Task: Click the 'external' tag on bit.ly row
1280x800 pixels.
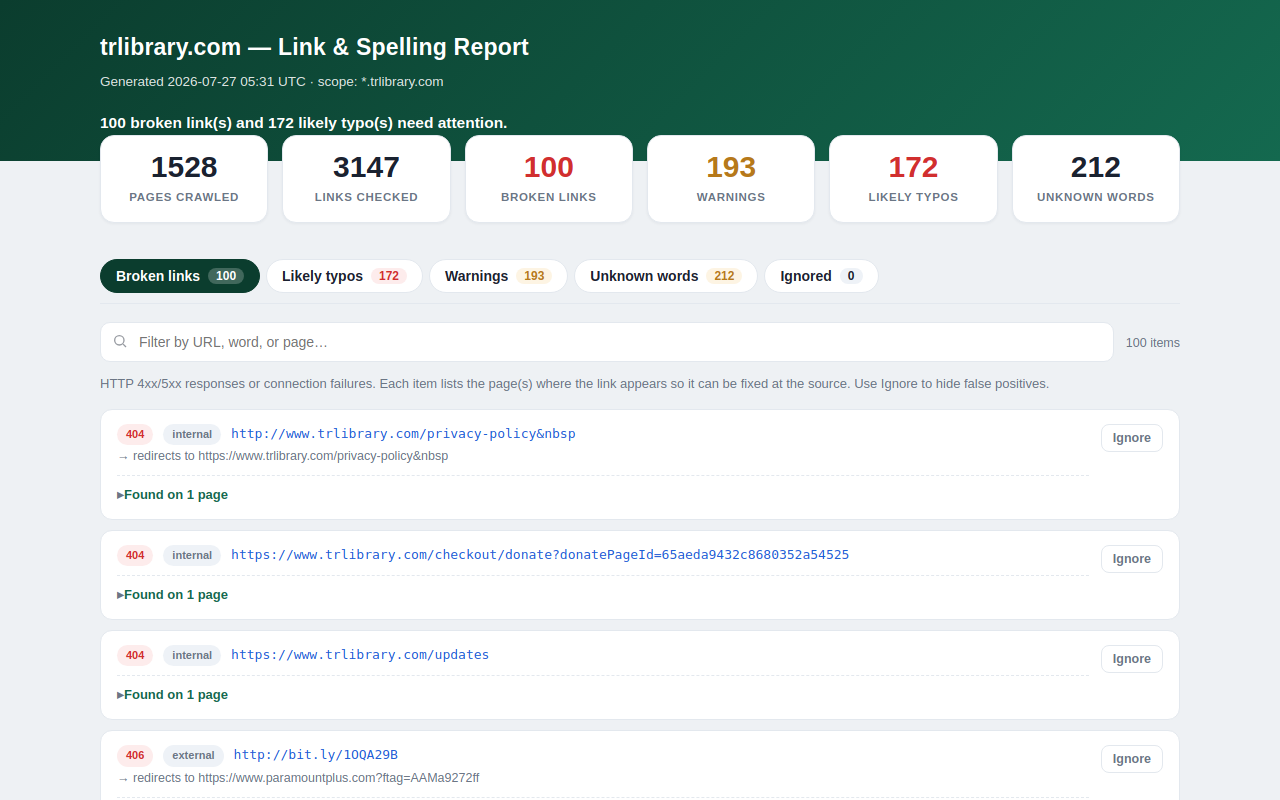Action: [194, 755]
